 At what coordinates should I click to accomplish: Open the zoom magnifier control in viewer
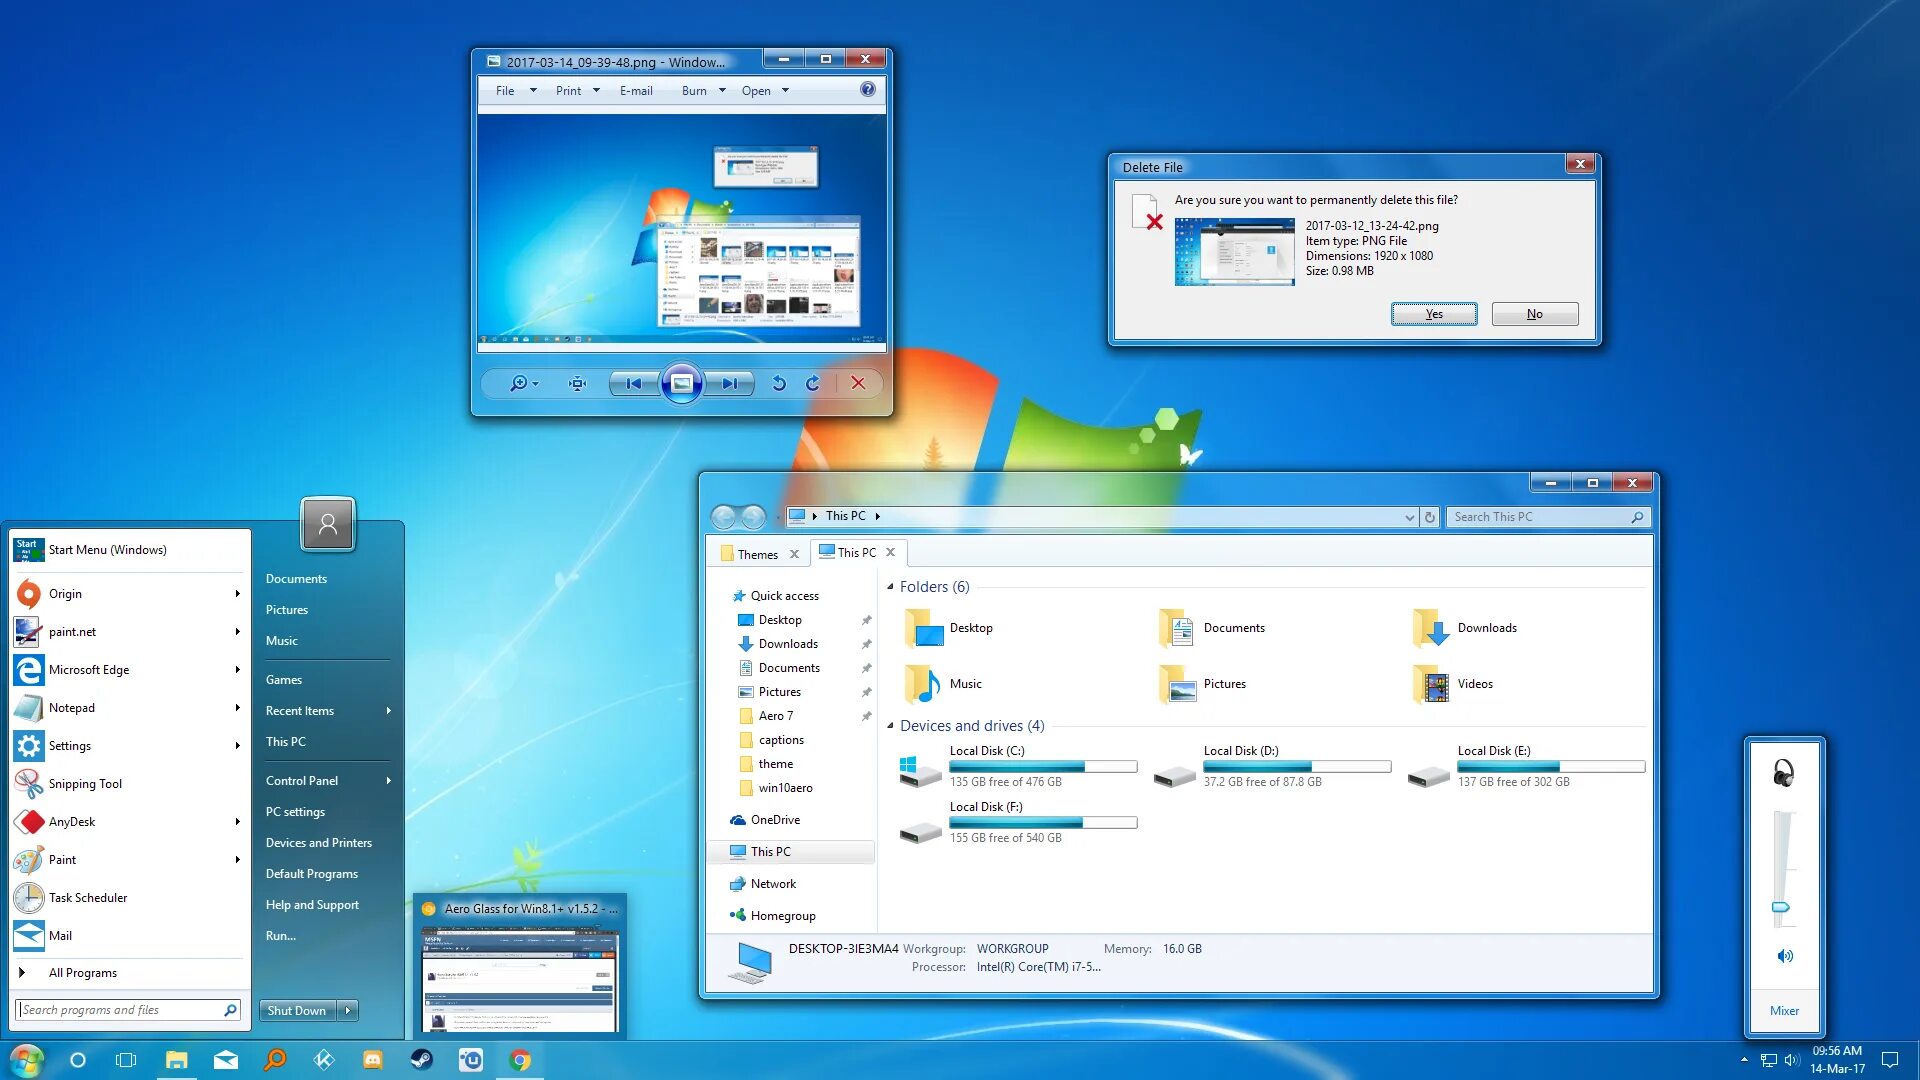[x=519, y=383]
